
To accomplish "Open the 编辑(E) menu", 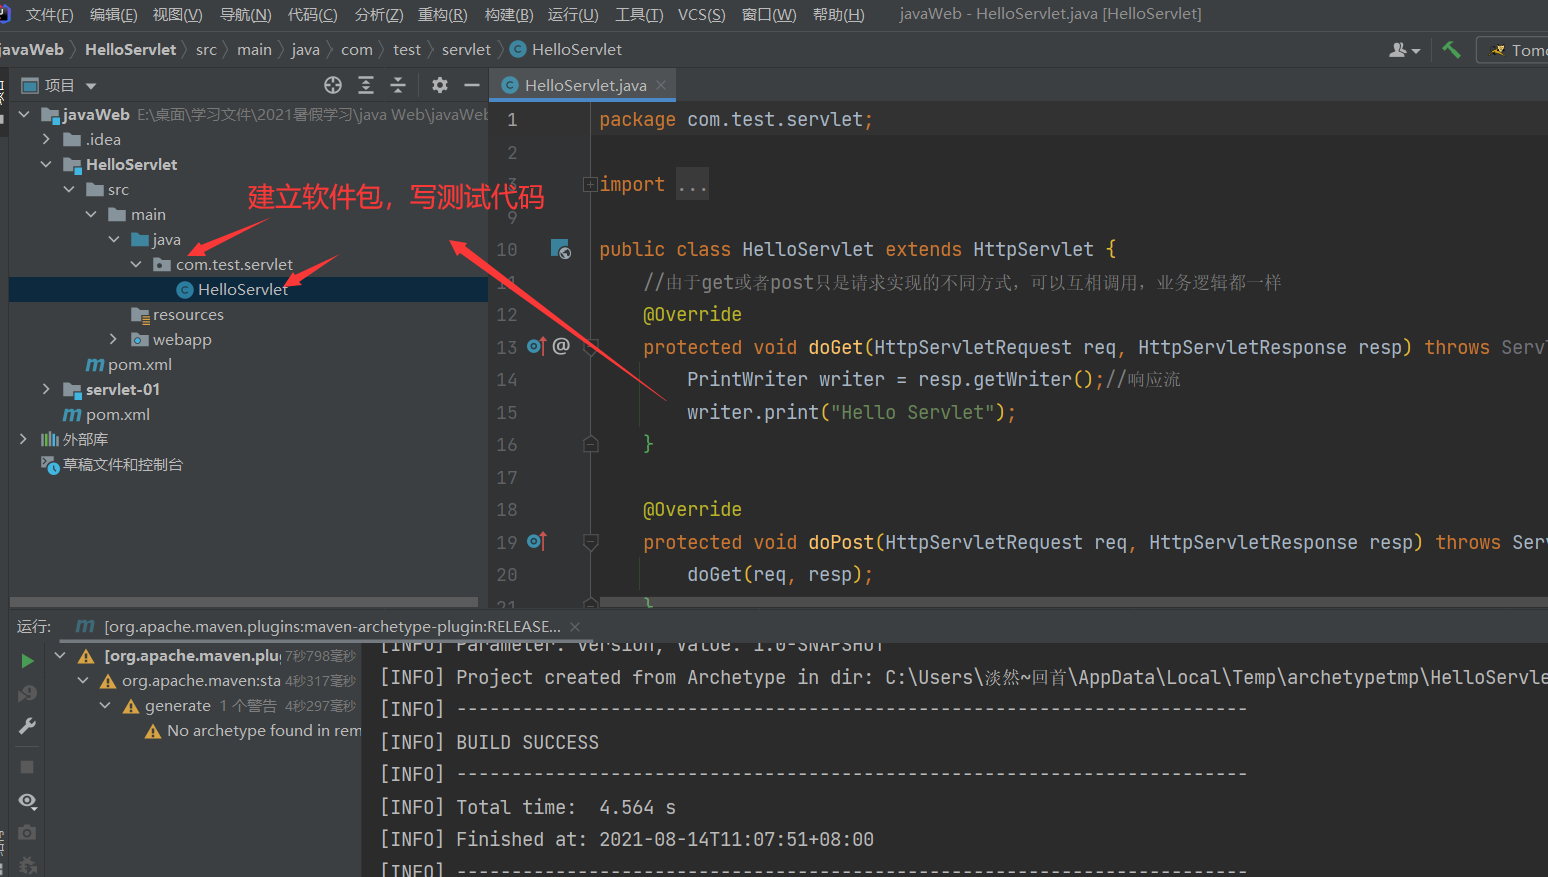I will click(114, 14).
